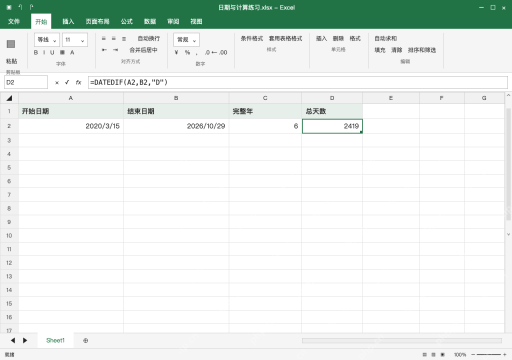Image resolution: width=512 pixels, height=360 pixels.
Task: Confirm formula entry with the checkmark icon
Action: point(67,82)
